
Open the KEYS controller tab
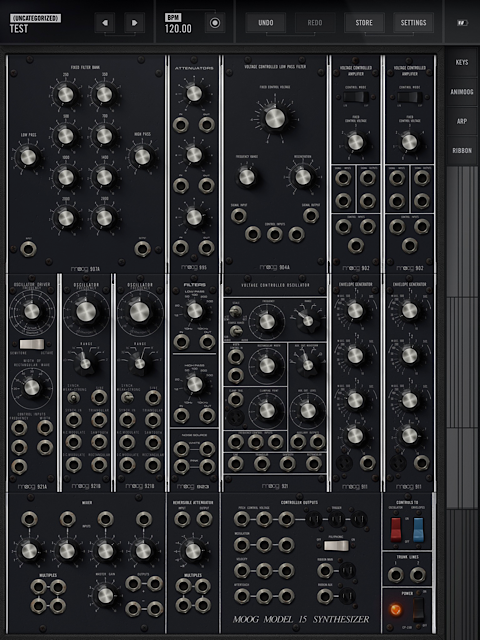pyautogui.click(x=462, y=62)
